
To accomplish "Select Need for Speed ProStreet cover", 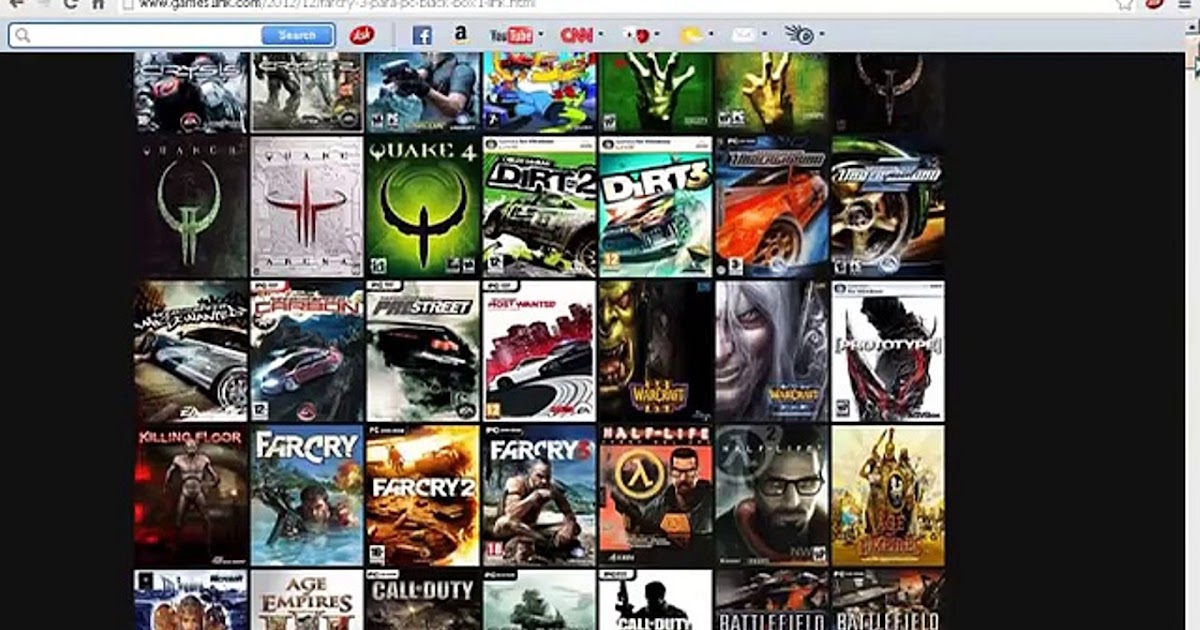I will 423,351.
